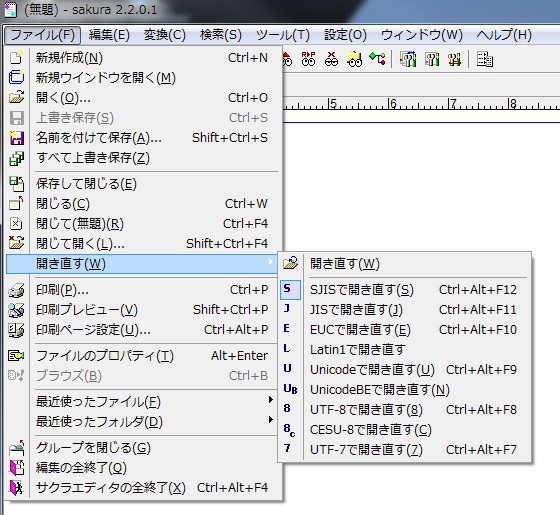Click the save all icon beside すべて上書き保存(Z)
560x515 pixels.
pyautogui.click(x=16, y=158)
